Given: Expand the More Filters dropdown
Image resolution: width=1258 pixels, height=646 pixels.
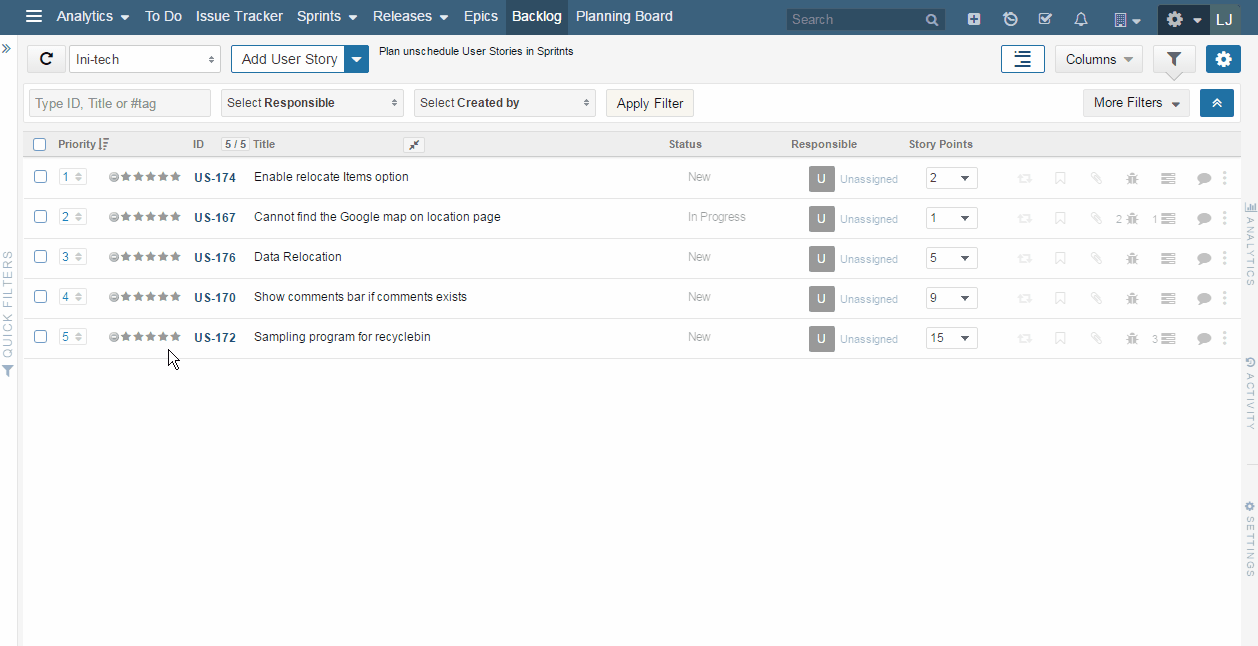Looking at the screenshot, I should (1136, 103).
